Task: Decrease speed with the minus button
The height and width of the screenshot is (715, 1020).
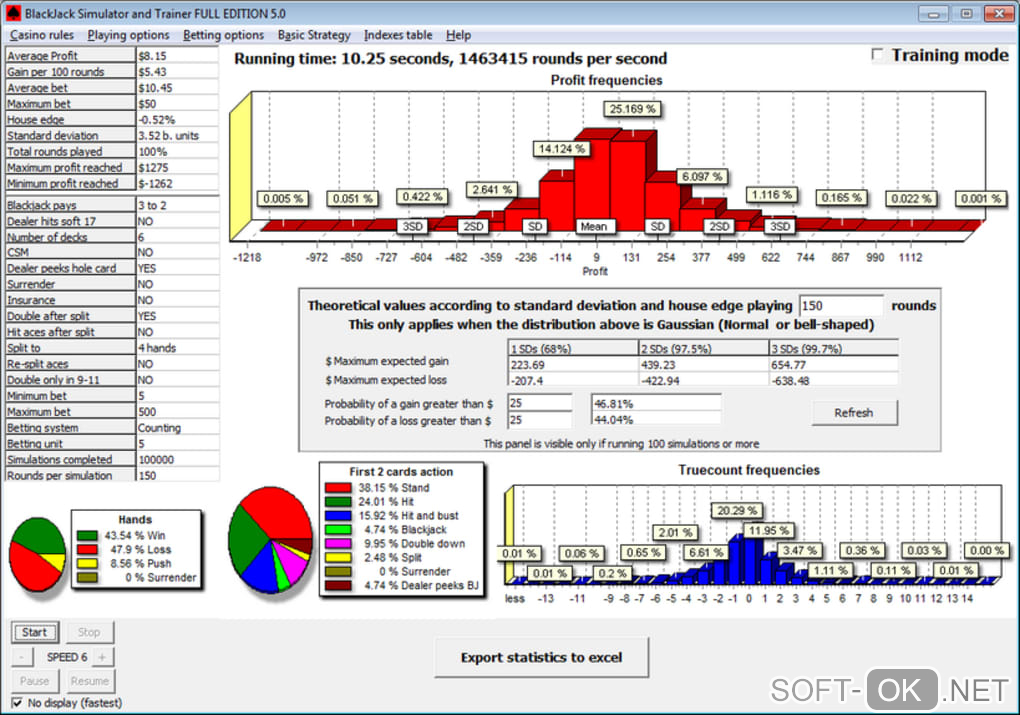Action: pyautogui.click(x=21, y=657)
